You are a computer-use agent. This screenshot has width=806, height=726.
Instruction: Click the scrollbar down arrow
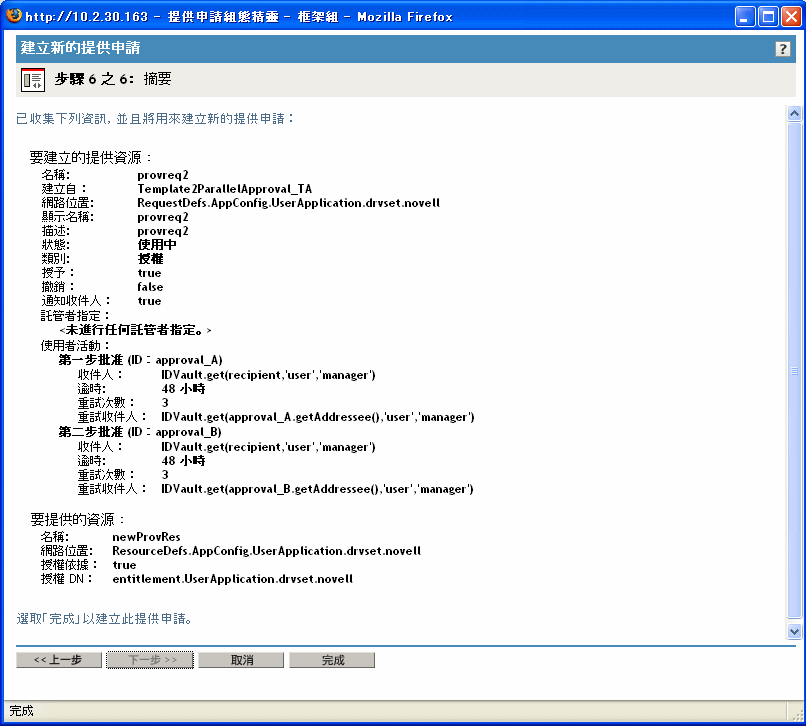[x=794, y=631]
